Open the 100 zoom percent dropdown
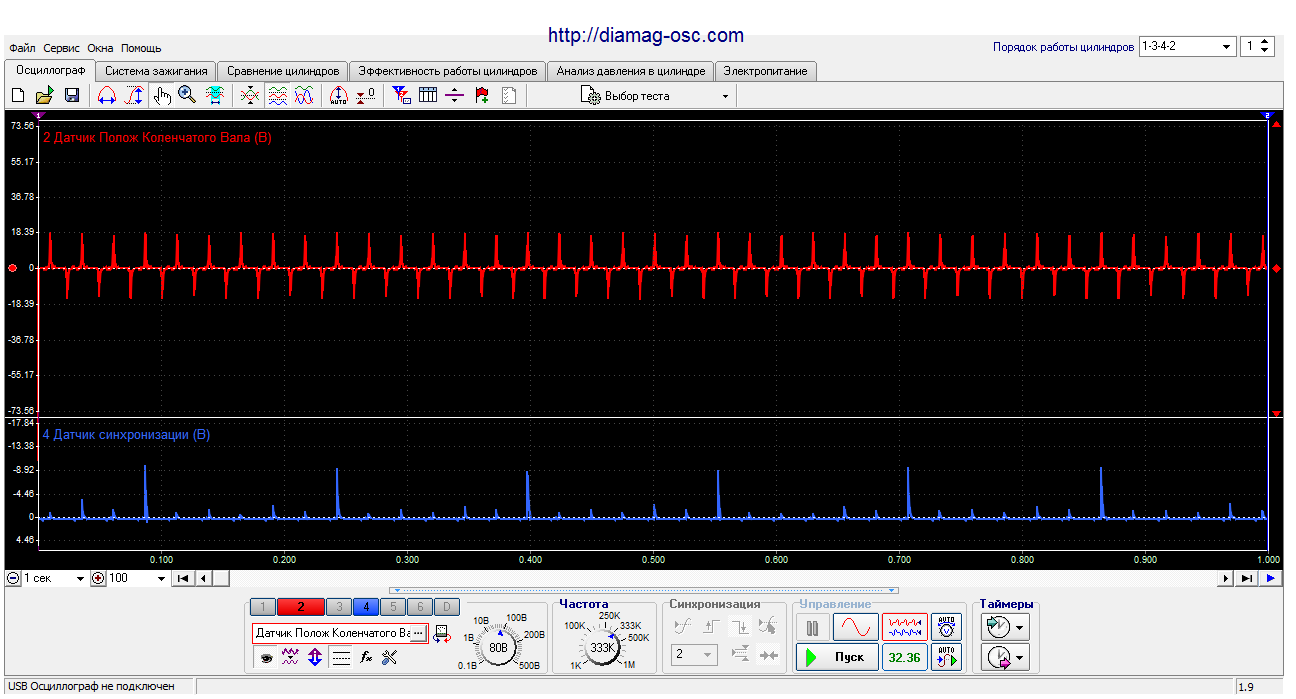This screenshot has width=1296, height=699. [137, 578]
